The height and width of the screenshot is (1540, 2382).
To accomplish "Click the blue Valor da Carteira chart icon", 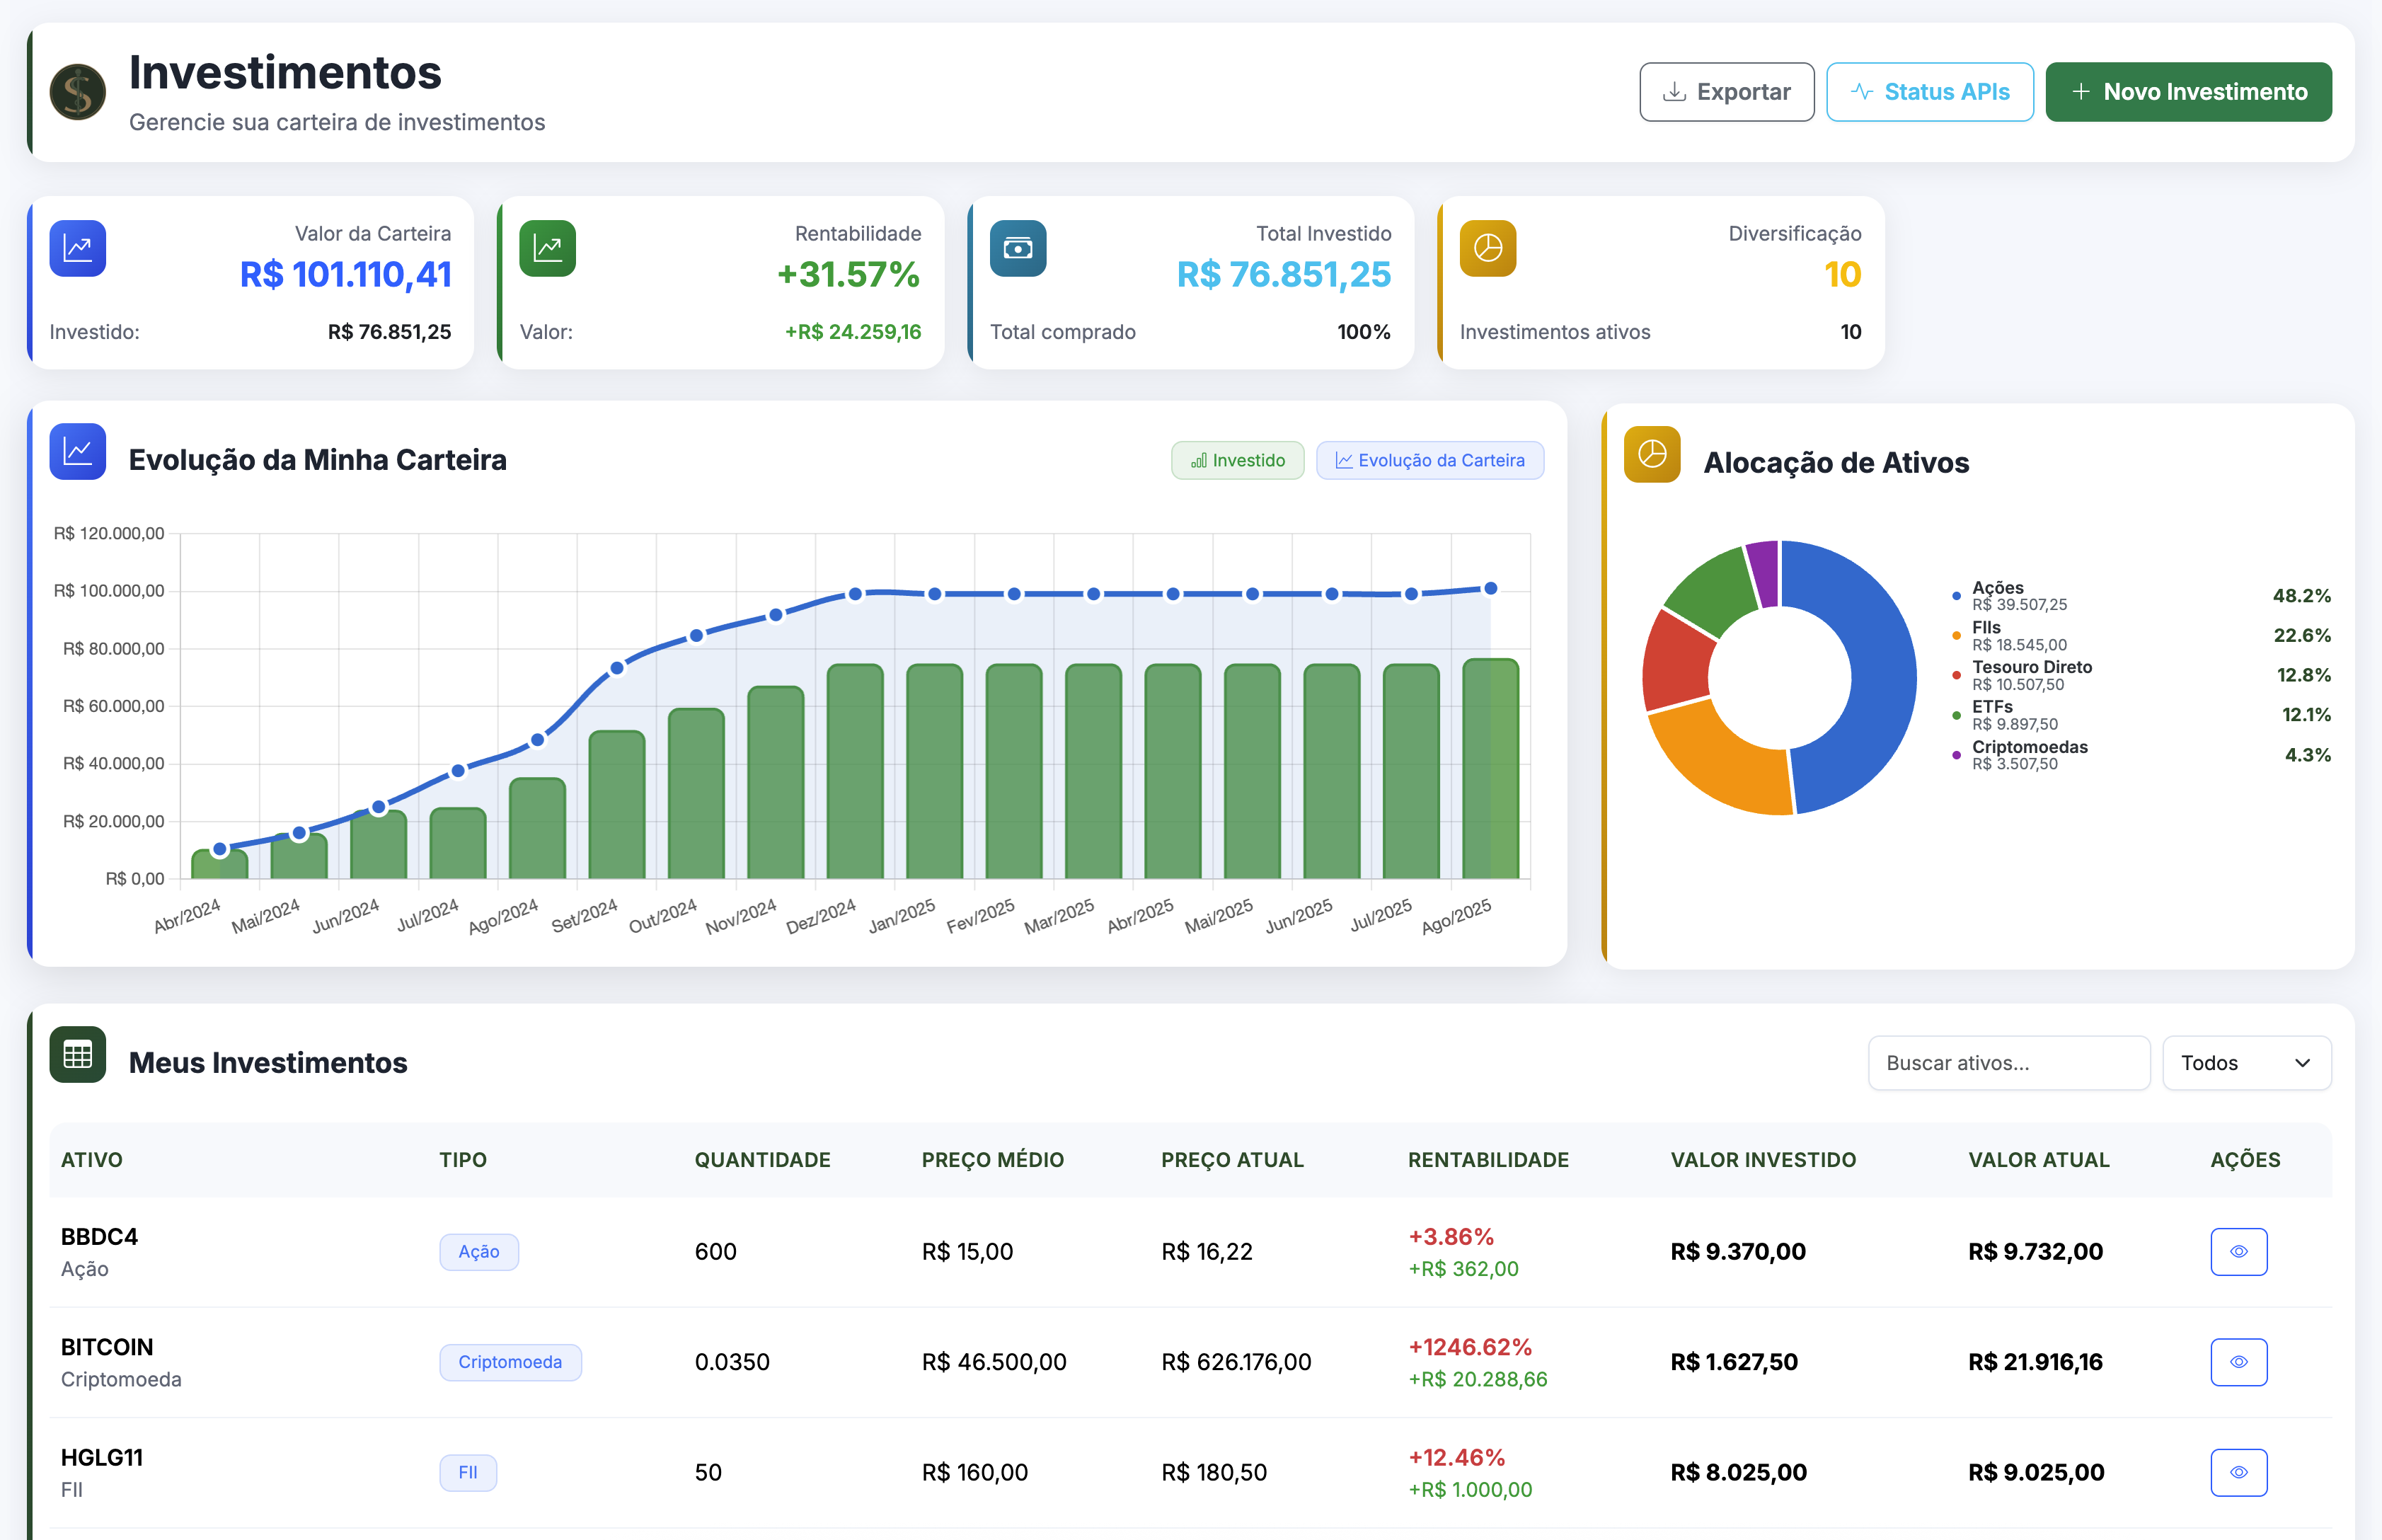I will pos(78,248).
